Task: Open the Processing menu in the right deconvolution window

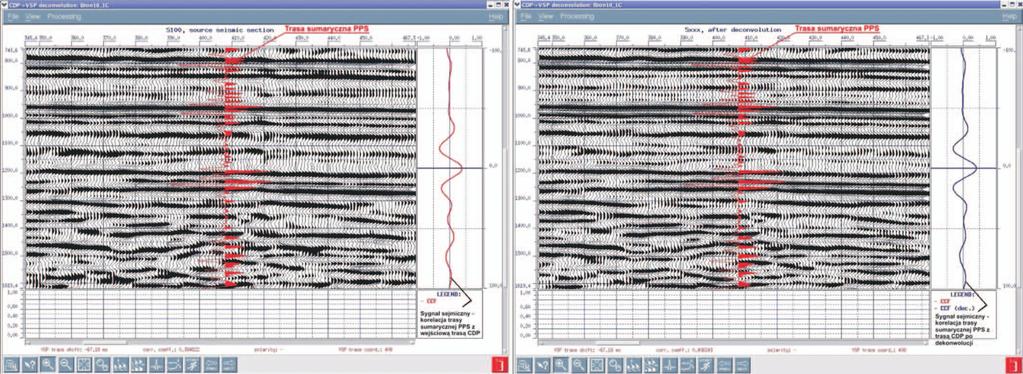Action: pos(578,16)
